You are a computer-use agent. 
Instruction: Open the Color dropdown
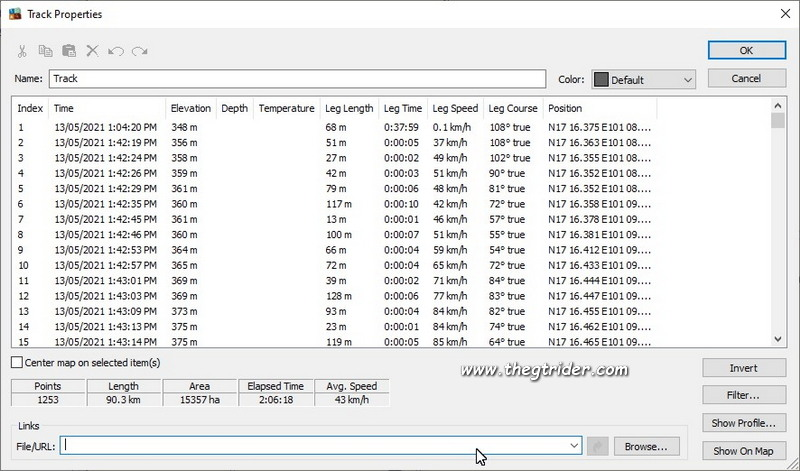pos(686,80)
